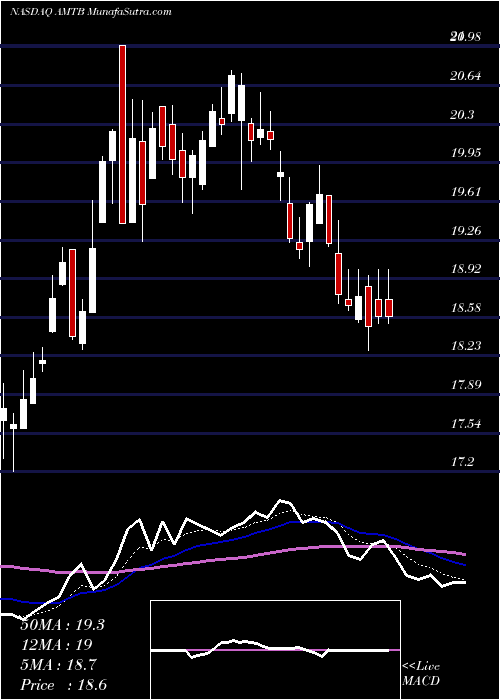Click the last red candlestick on the right

(x=389, y=308)
